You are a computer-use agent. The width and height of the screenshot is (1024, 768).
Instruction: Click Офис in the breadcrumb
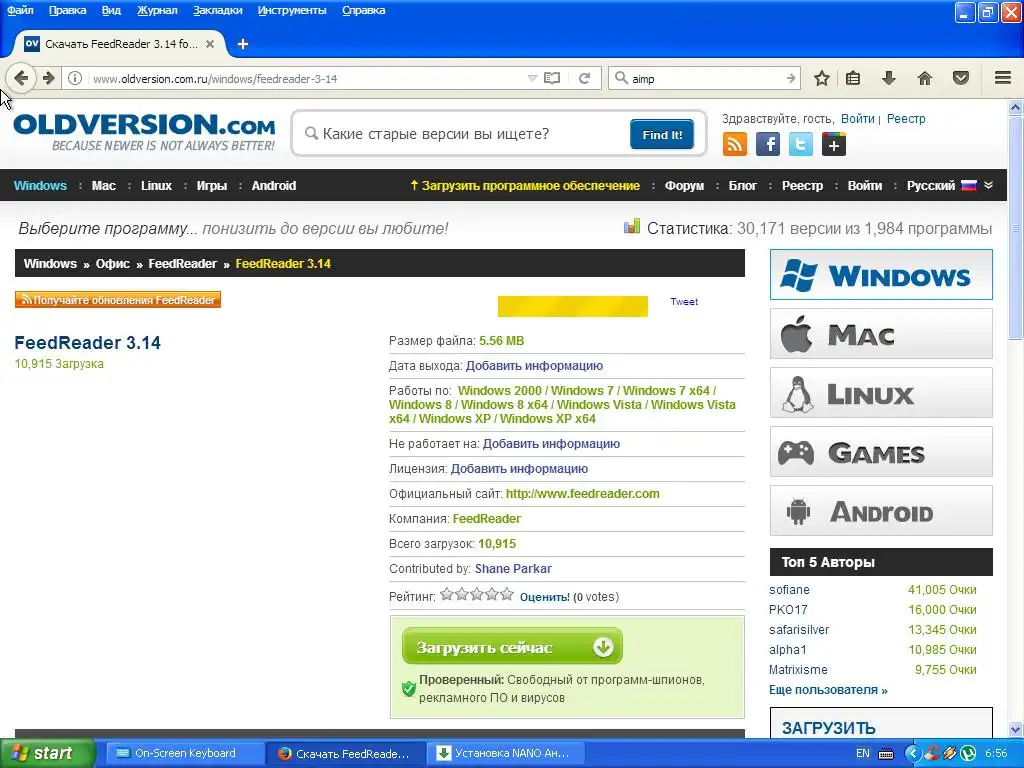click(x=112, y=264)
